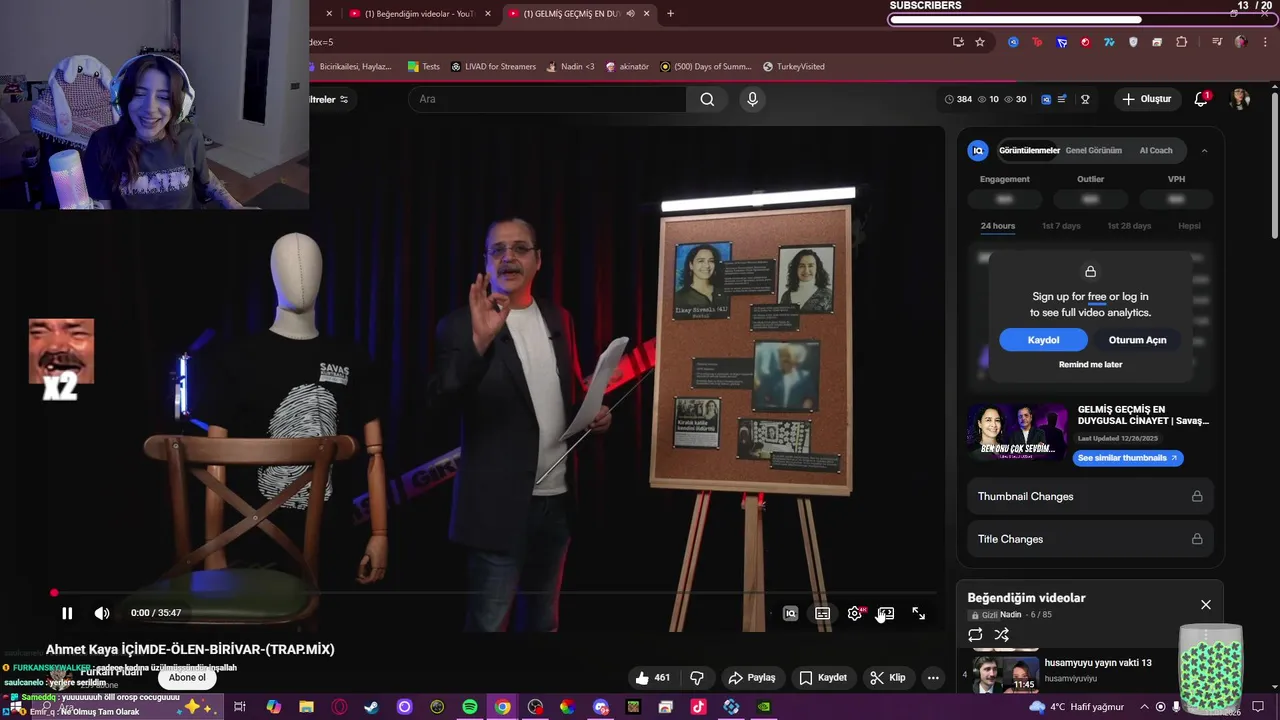Save the video with Kaydet

point(823,677)
